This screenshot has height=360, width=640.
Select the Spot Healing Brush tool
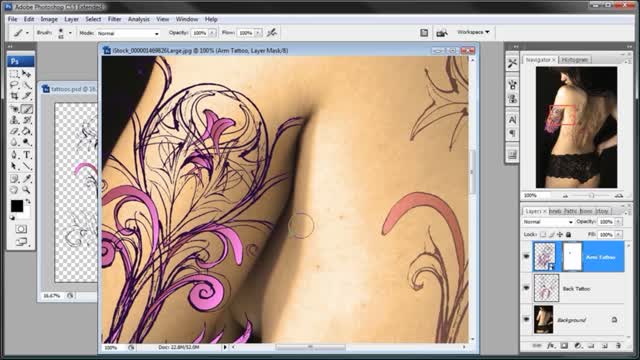14,109
